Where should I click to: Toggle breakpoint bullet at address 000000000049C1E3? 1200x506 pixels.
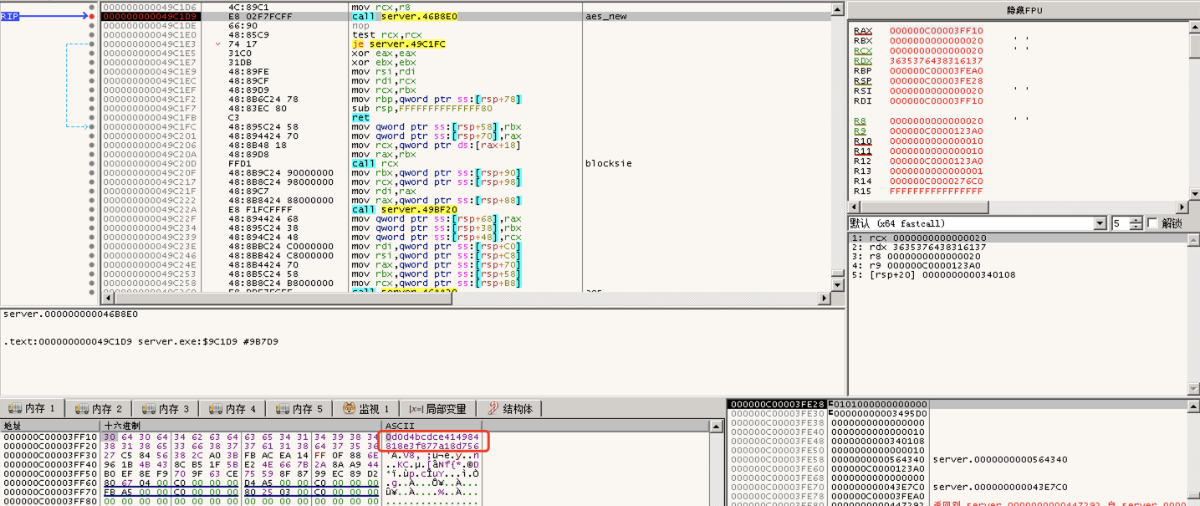coord(92,45)
